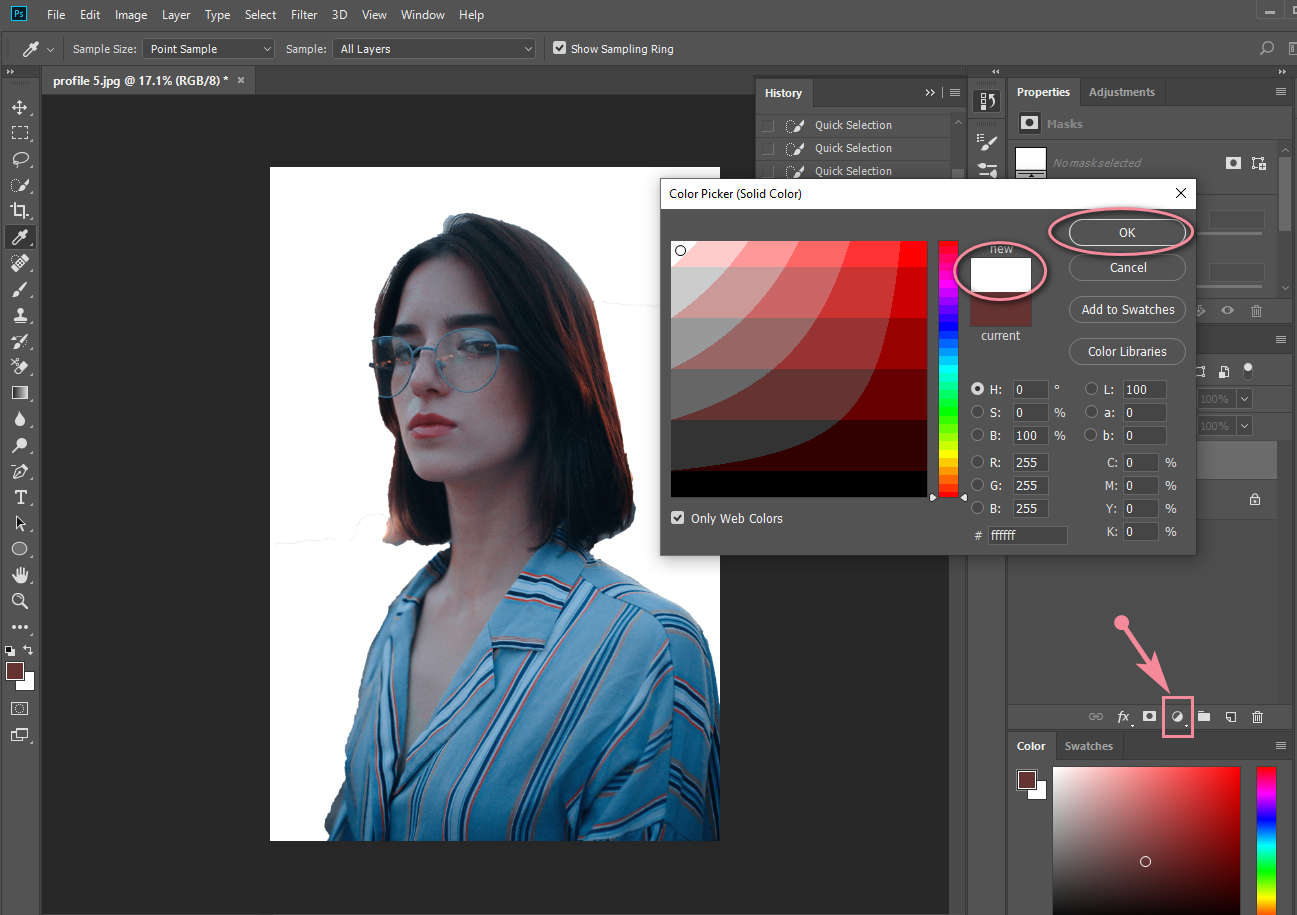Select the Move tool
This screenshot has width=1297, height=915.
(x=19, y=107)
